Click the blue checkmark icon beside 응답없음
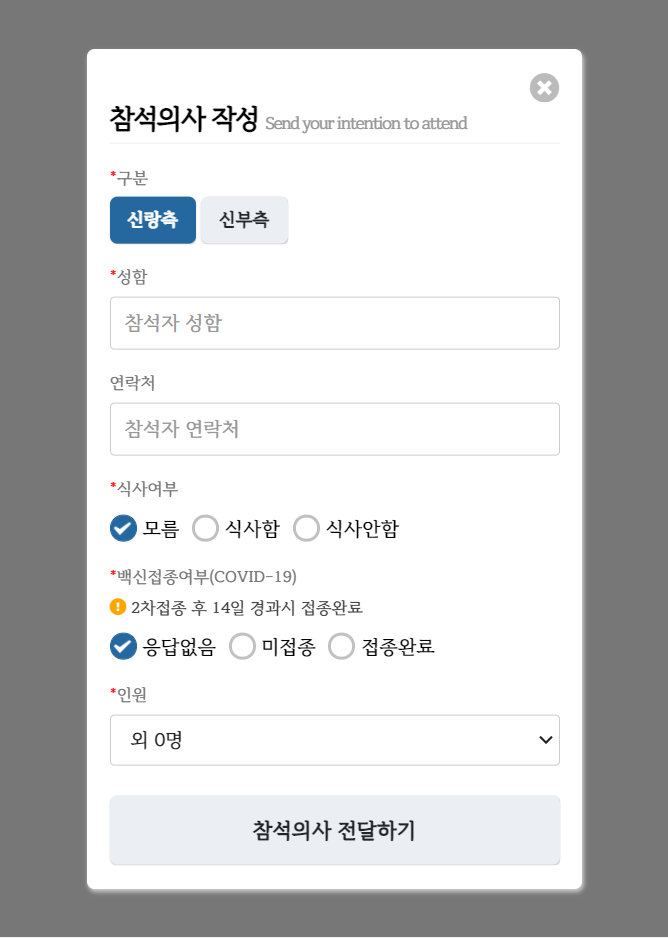Image resolution: width=668 pixels, height=938 pixels. click(122, 647)
